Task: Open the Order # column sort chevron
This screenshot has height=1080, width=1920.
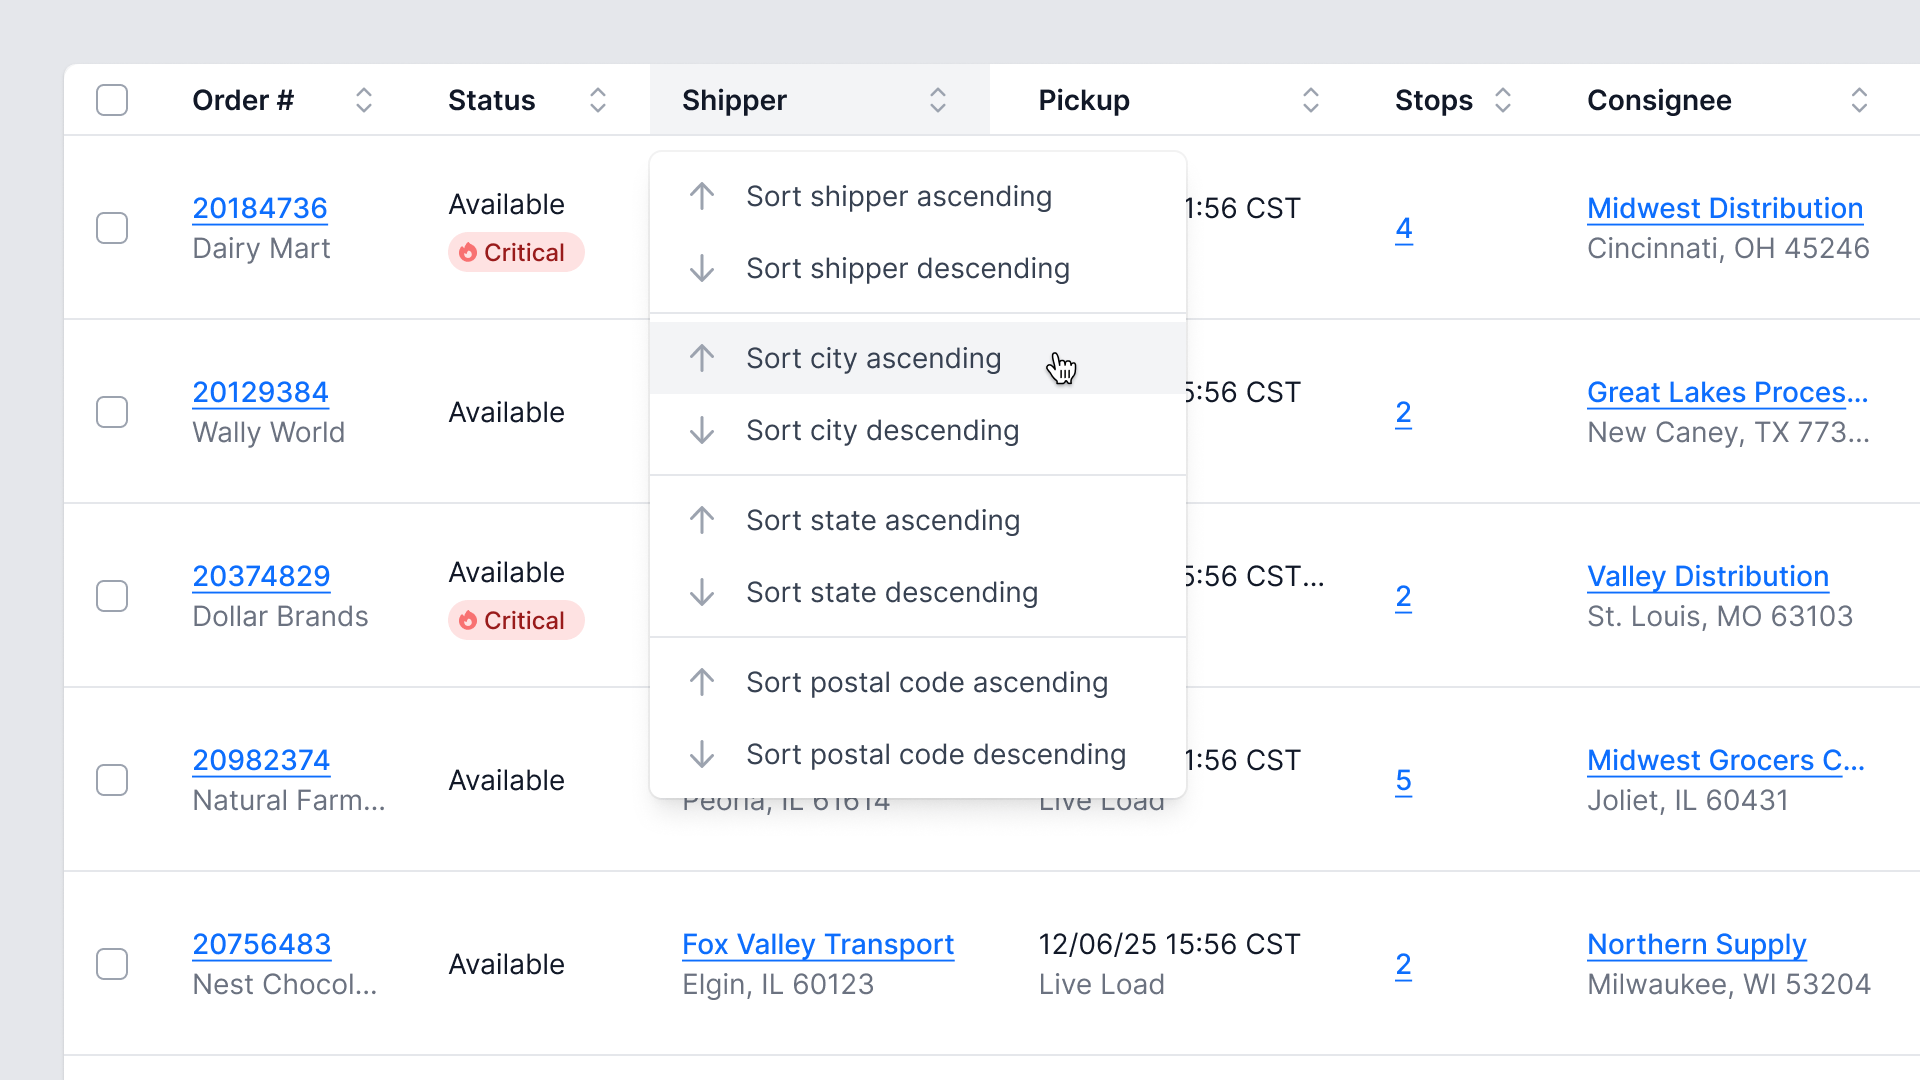Action: (364, 100)
